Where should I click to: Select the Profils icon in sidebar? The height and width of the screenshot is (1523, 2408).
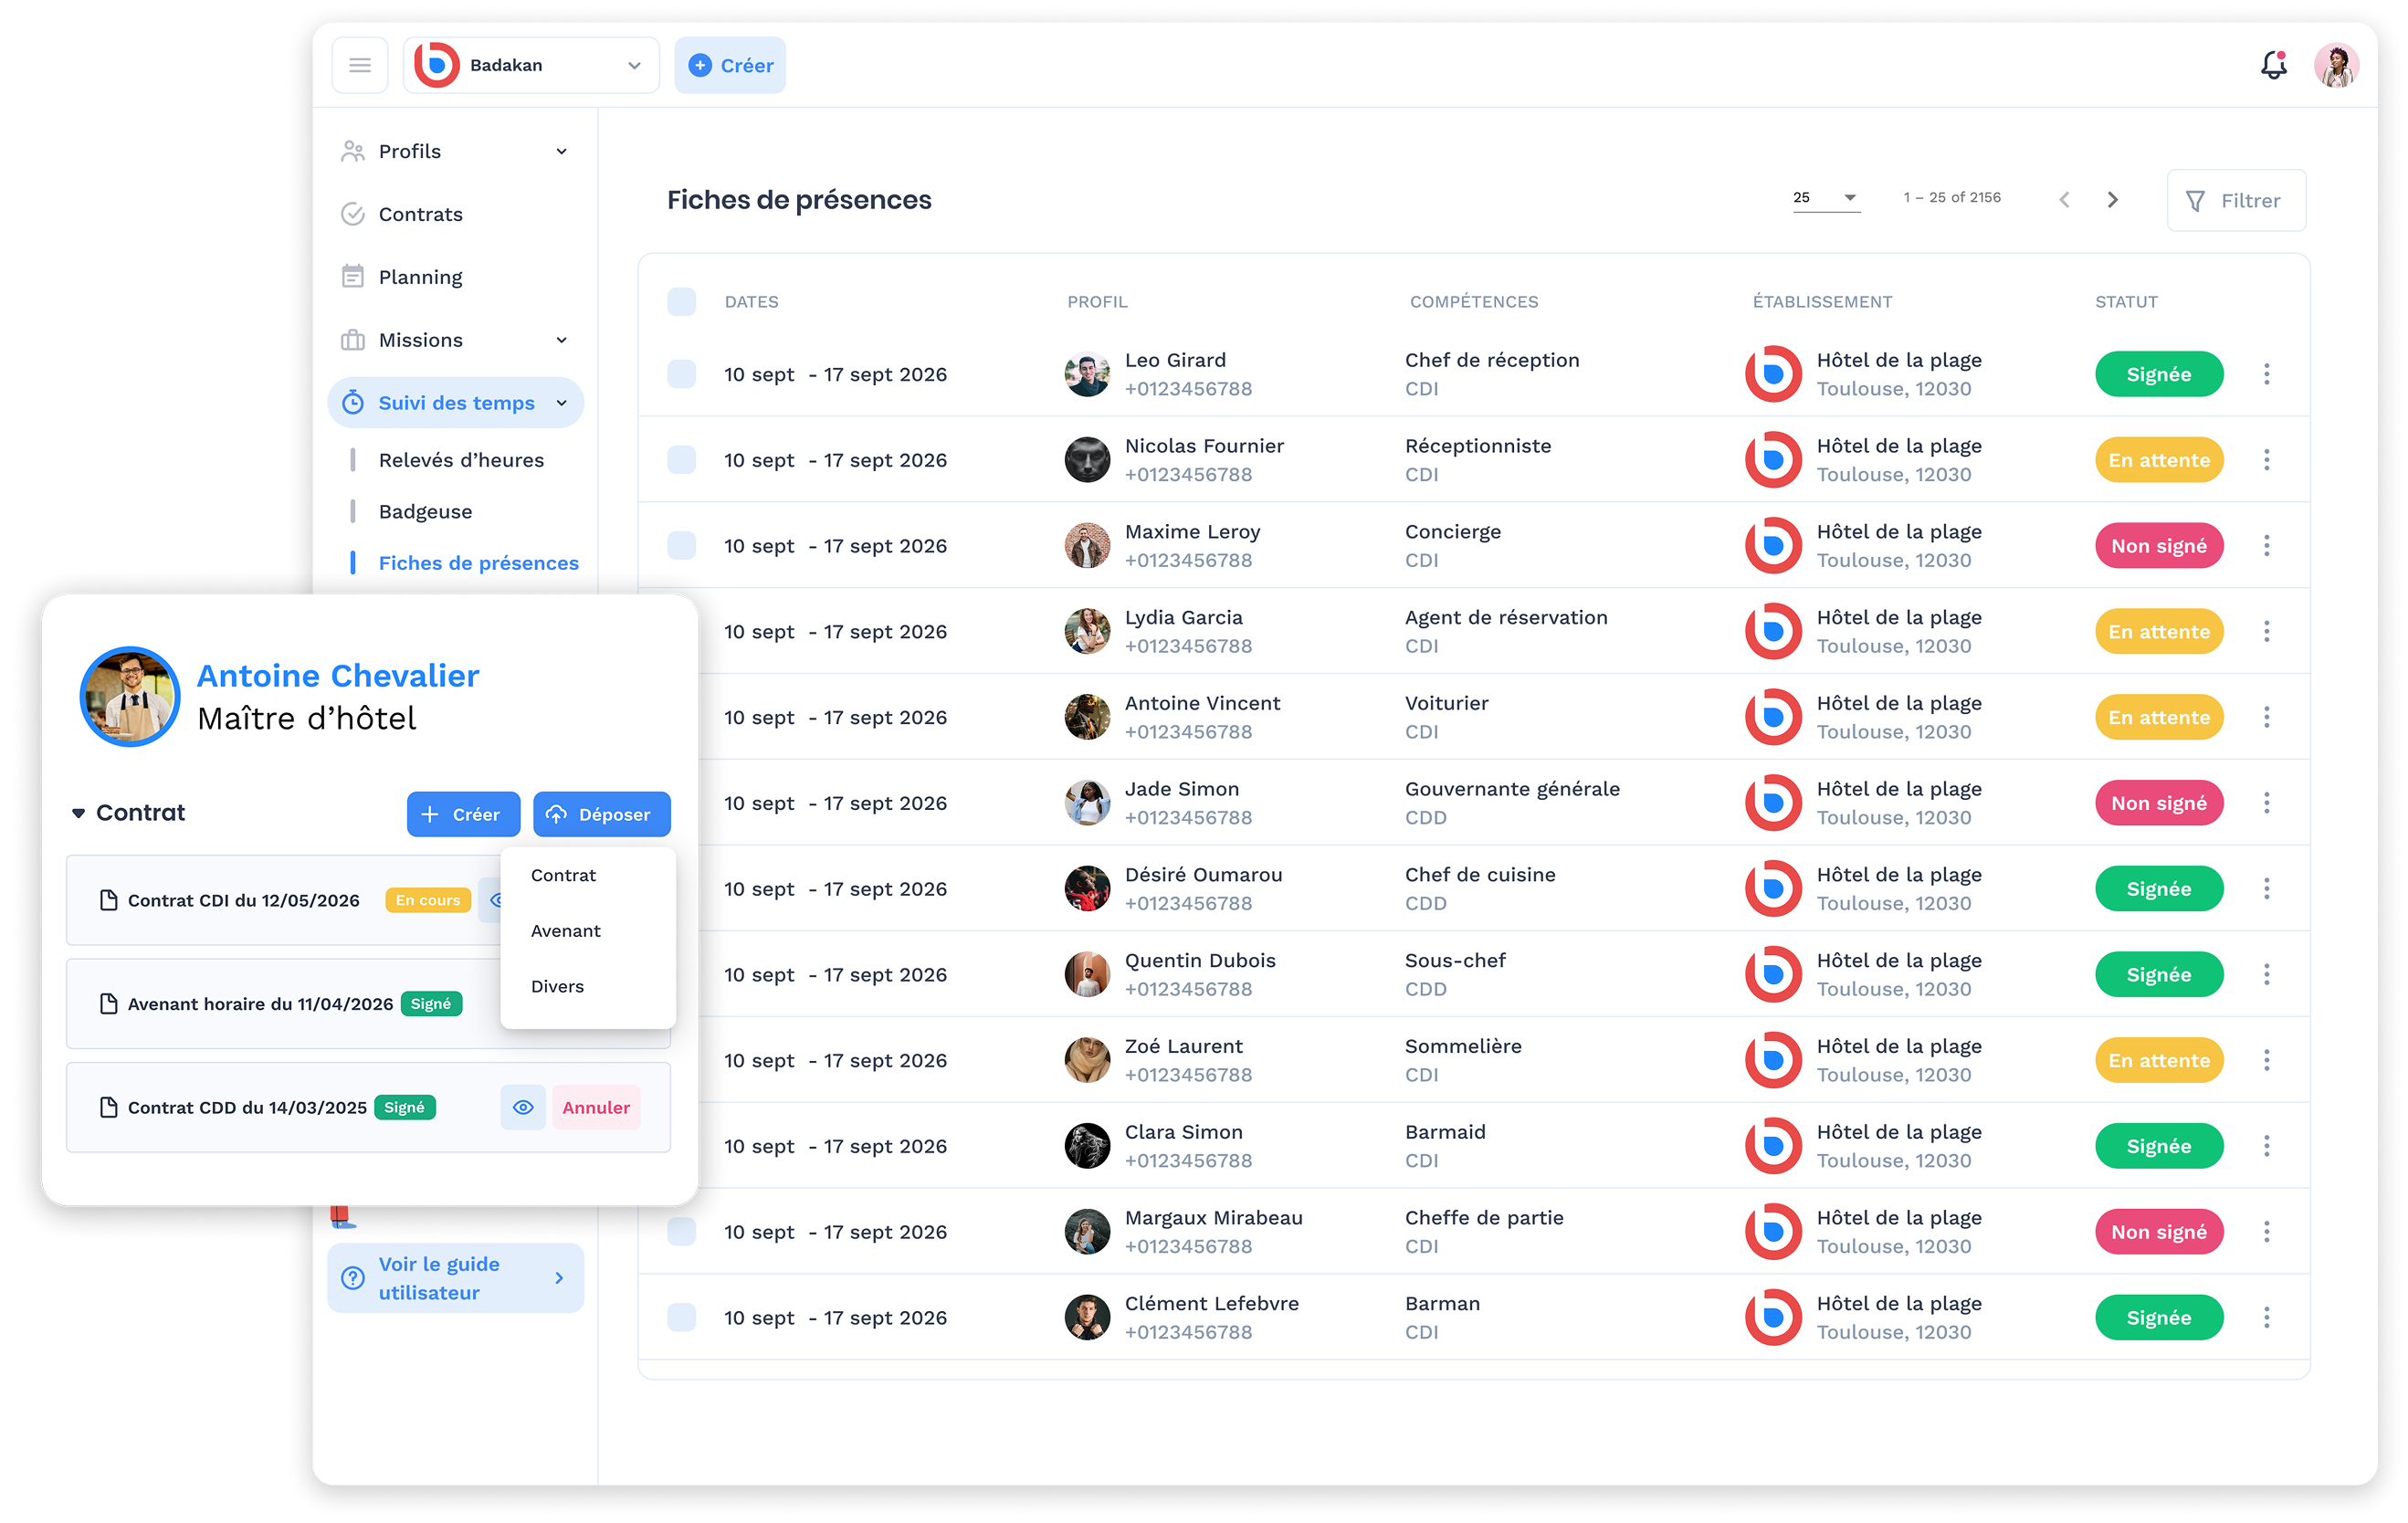coord(352,150)
